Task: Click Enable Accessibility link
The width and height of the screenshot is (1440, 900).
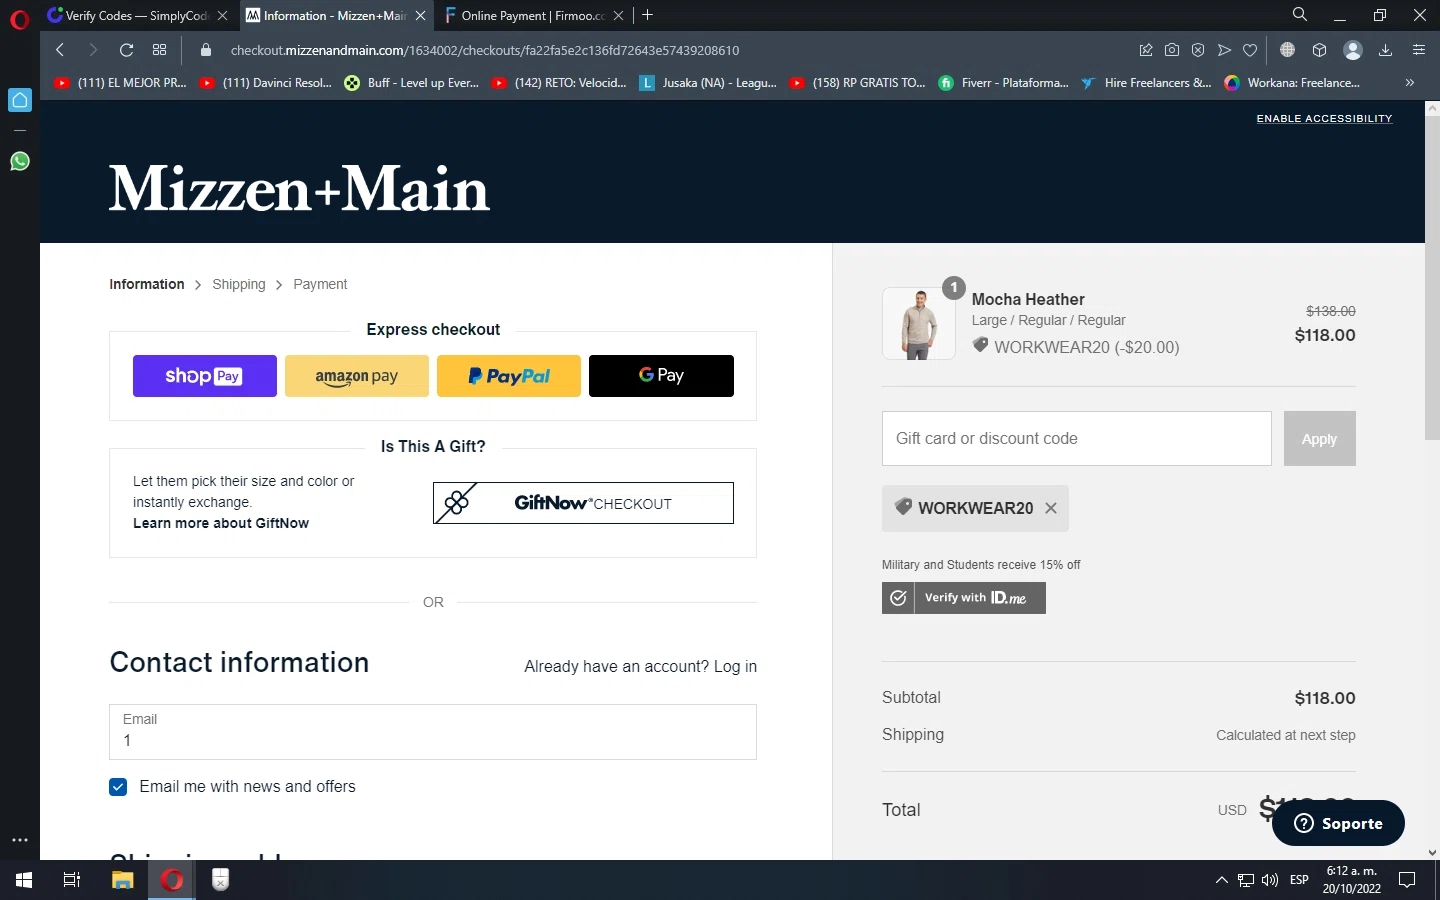Action: click(x=1324, y=118)
